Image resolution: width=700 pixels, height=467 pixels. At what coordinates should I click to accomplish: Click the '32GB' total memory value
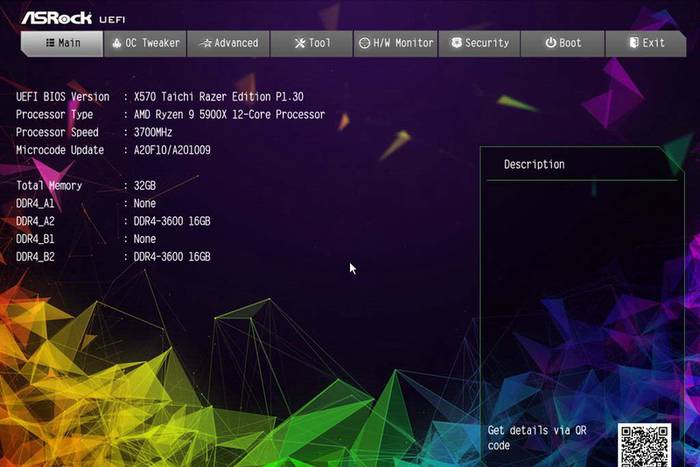click(145, 186)
